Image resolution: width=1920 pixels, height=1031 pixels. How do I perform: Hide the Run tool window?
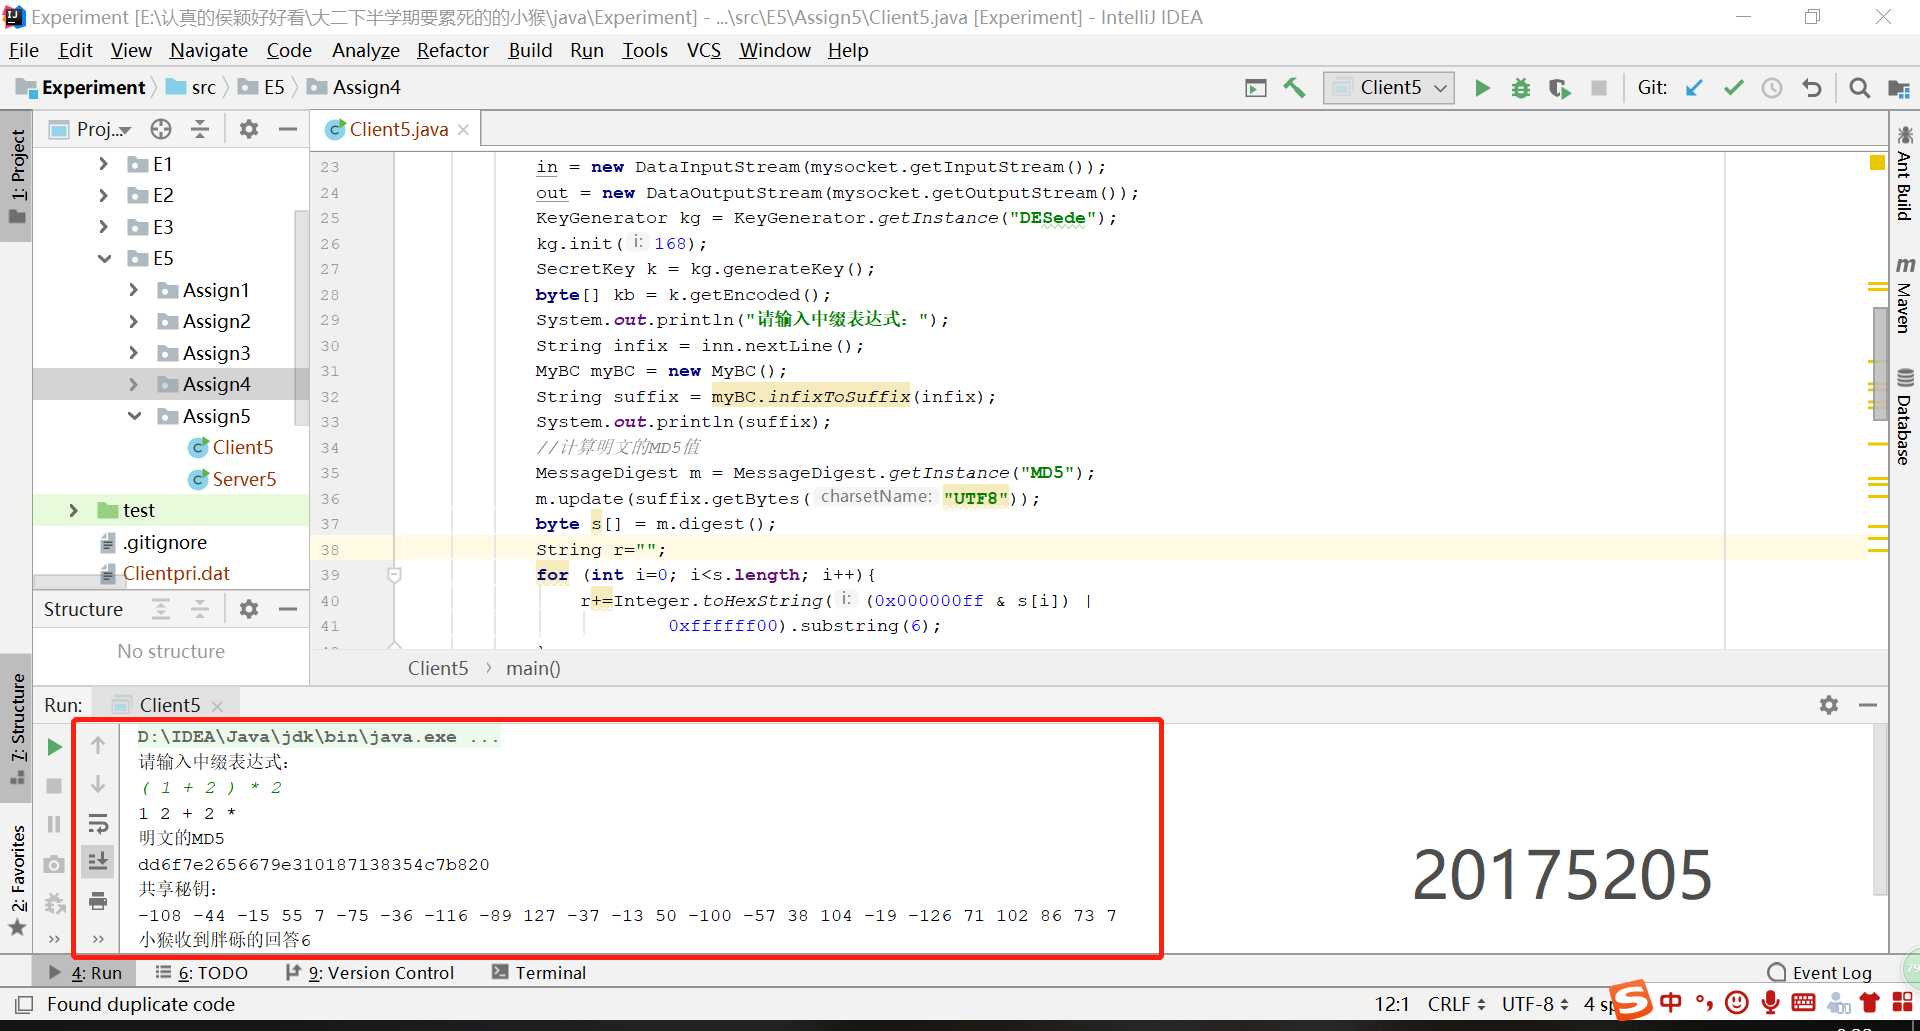(x=1867, y=705)
